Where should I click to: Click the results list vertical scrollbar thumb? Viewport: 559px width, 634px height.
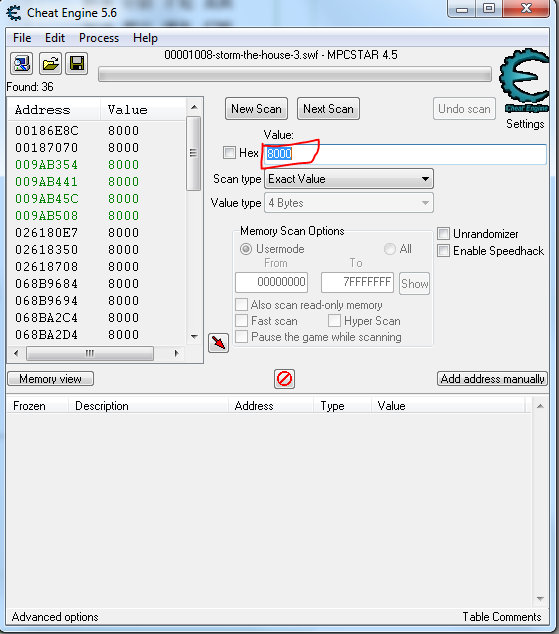194,153
